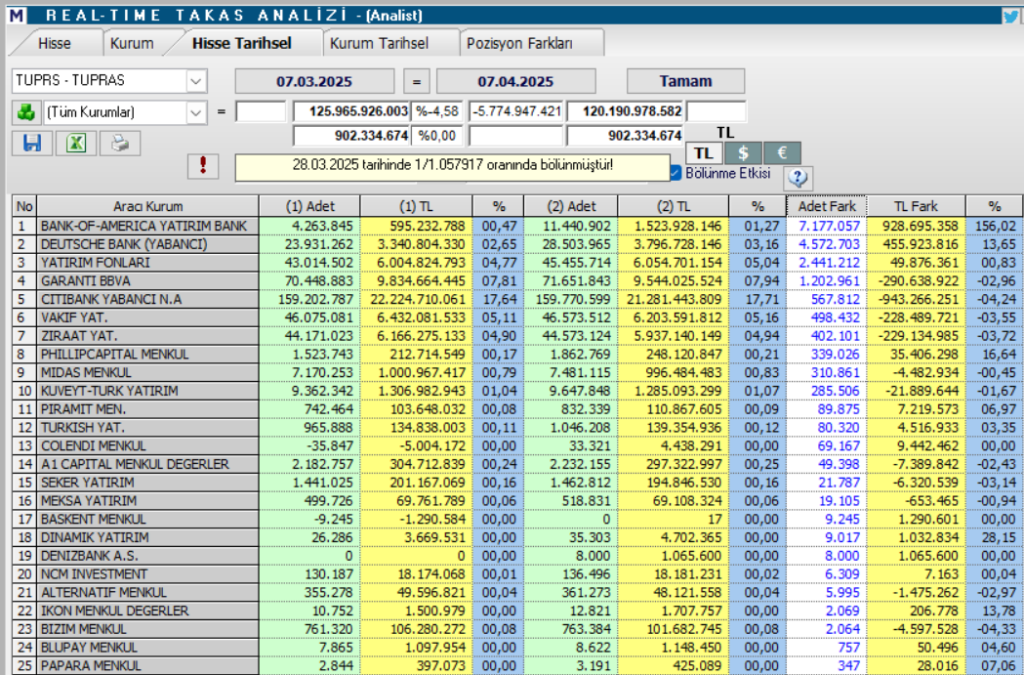Open help with the question mark icon
The image size is (1024, 675).
pos(797,178)
